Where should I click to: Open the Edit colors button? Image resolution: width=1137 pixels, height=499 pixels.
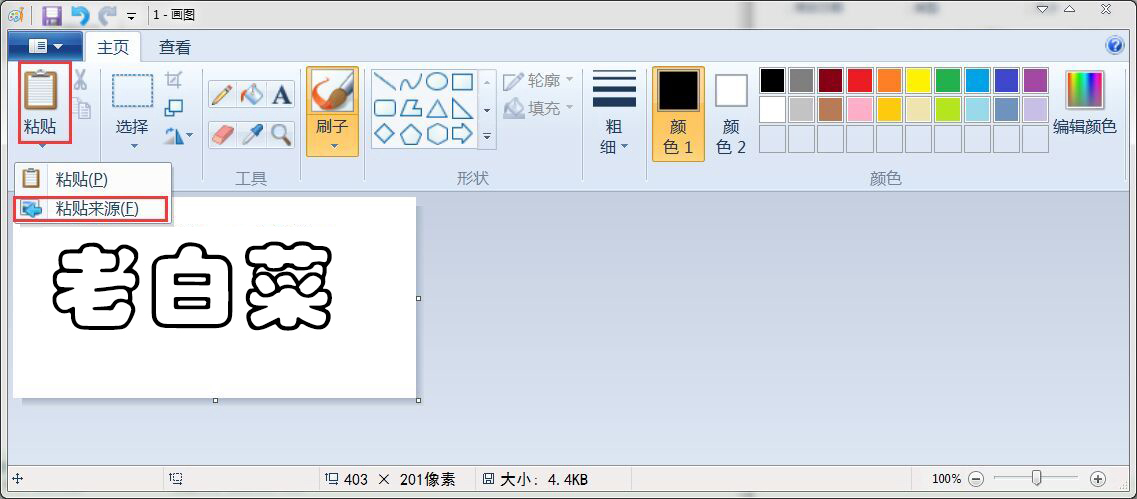point(1084,103)
